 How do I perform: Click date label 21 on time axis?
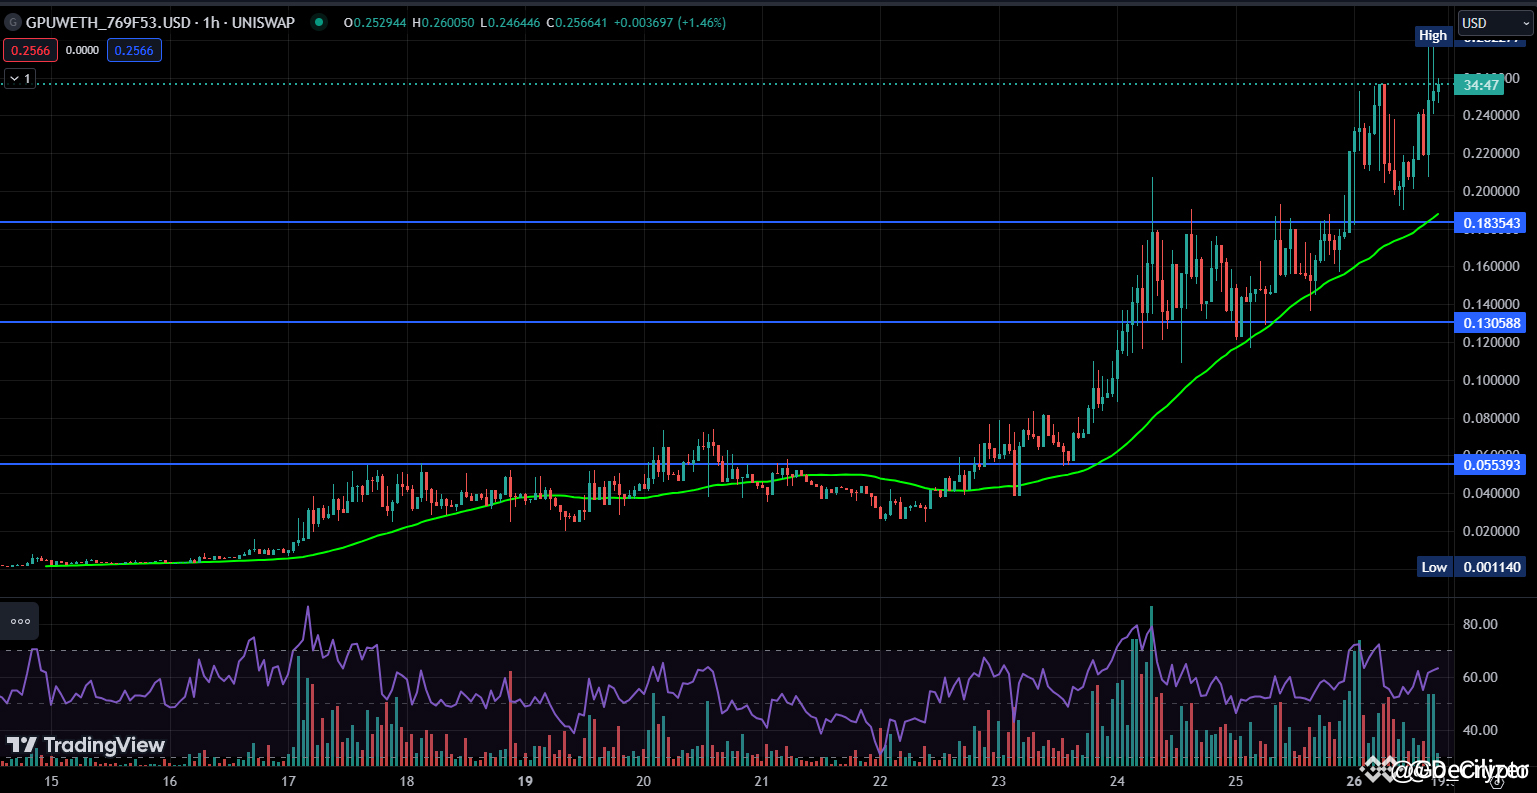click(762, 781)
